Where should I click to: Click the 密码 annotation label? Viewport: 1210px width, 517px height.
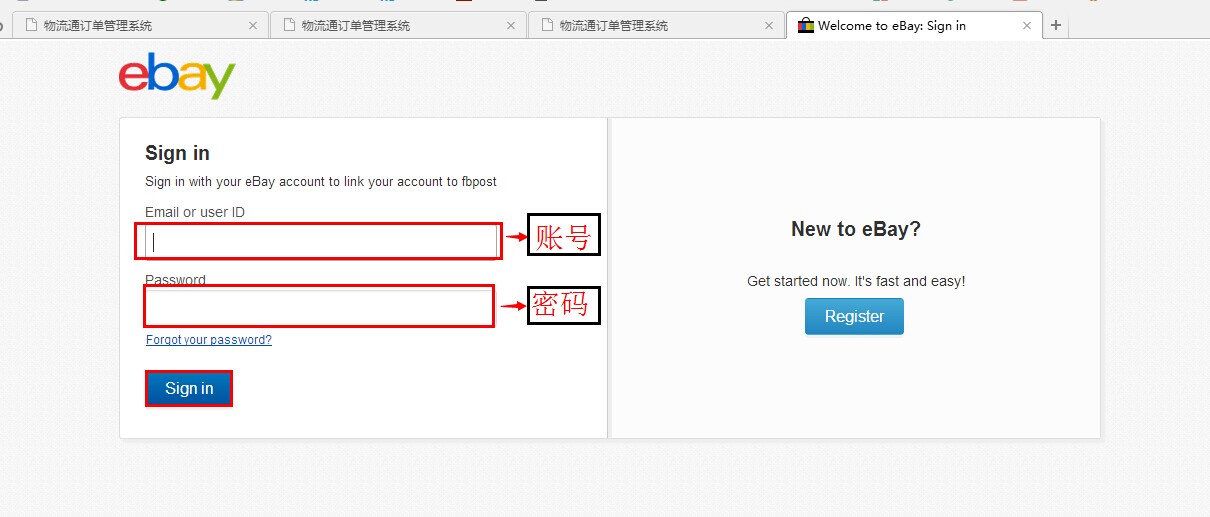coord(563,304)
